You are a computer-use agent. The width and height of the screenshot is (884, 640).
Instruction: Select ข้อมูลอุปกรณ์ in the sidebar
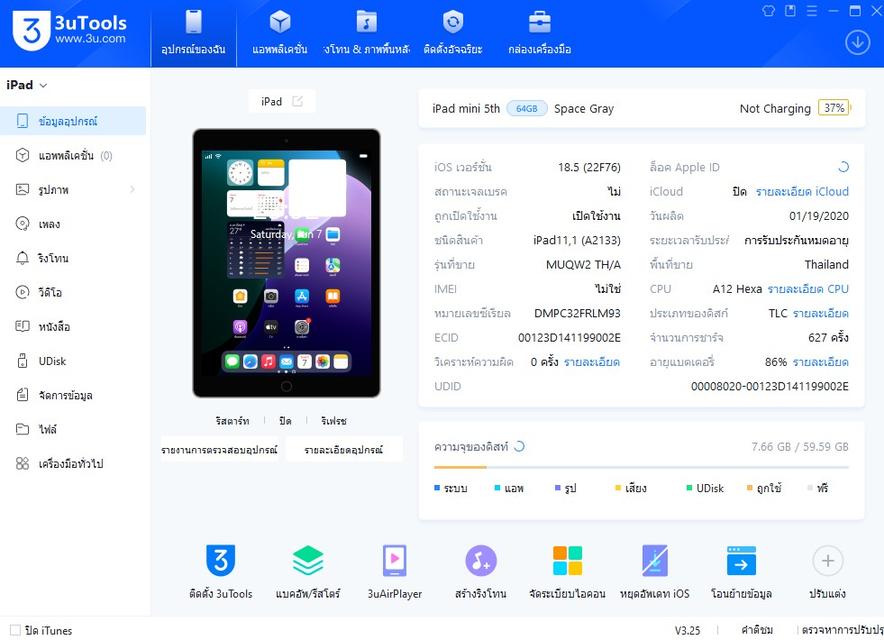tap(73, 121)
